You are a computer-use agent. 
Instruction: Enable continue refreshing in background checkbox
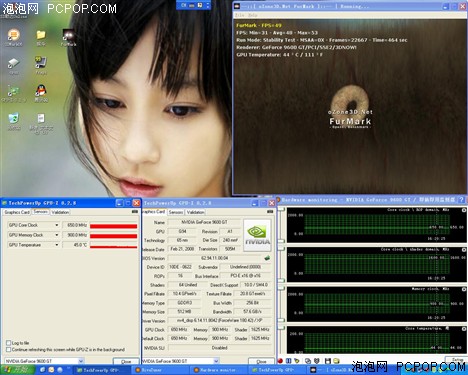9,349
